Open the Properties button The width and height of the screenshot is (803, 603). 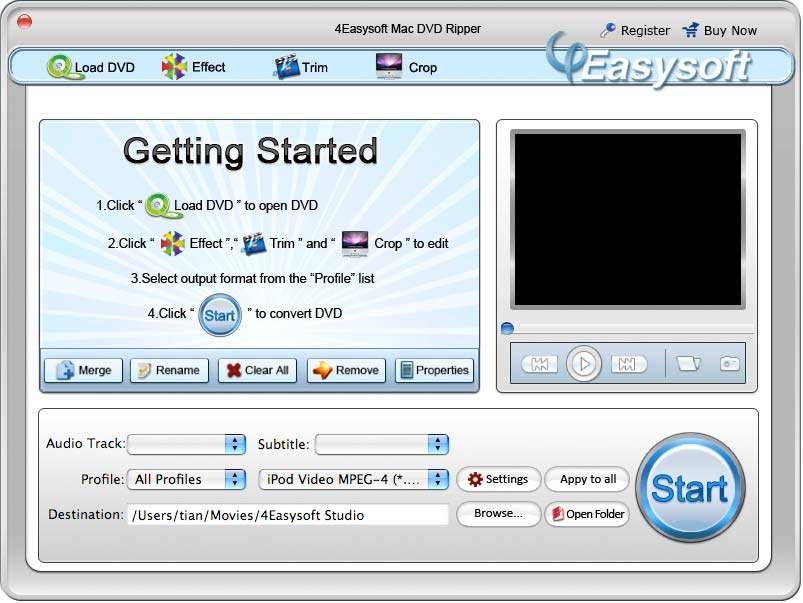coord(434,370)
